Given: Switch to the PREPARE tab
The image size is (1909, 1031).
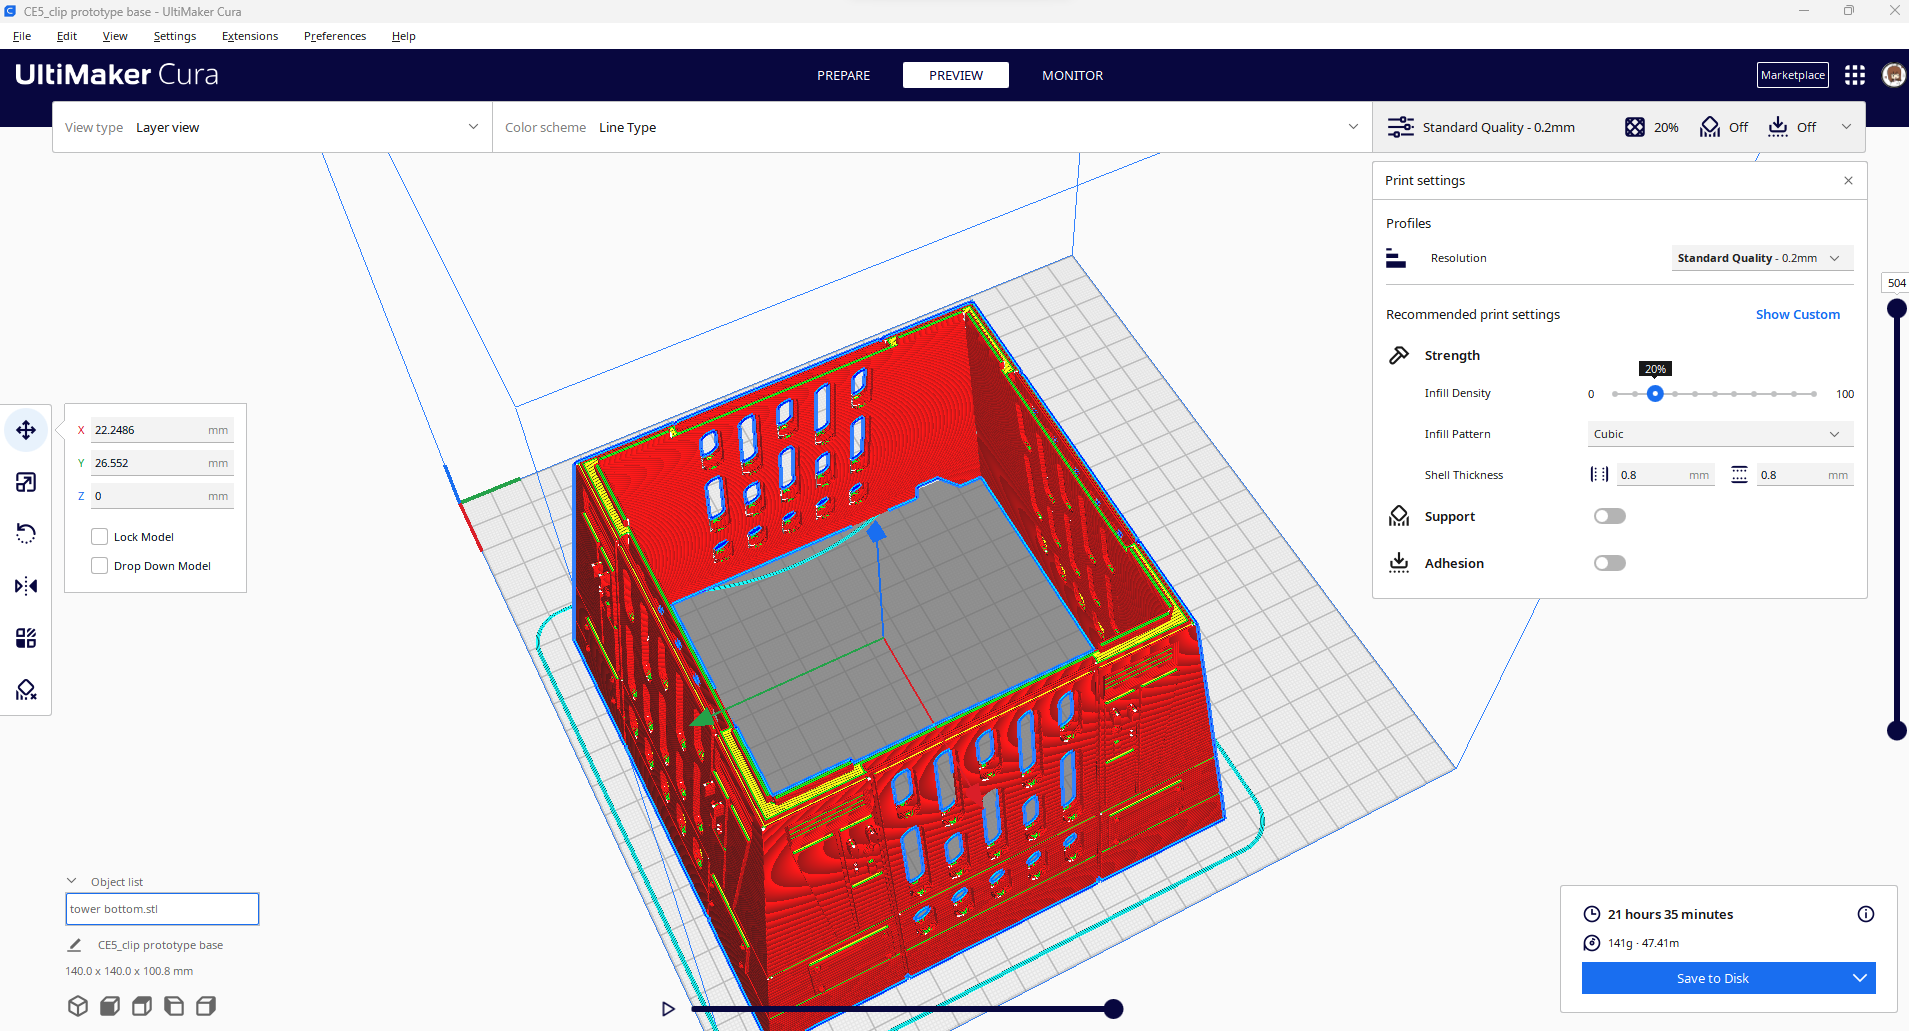Looking at the screenshot, I should [x=843, y=75].
